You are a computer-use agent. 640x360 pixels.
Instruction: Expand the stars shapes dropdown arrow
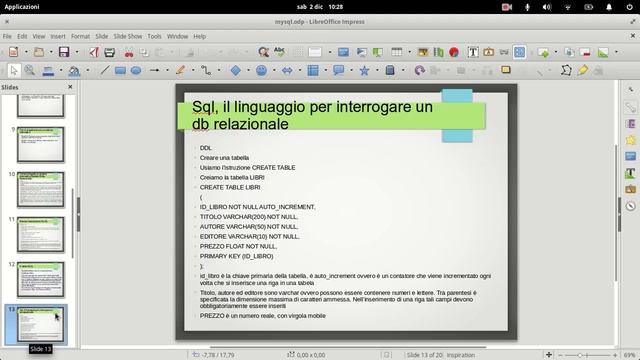[x=377, y=70]
